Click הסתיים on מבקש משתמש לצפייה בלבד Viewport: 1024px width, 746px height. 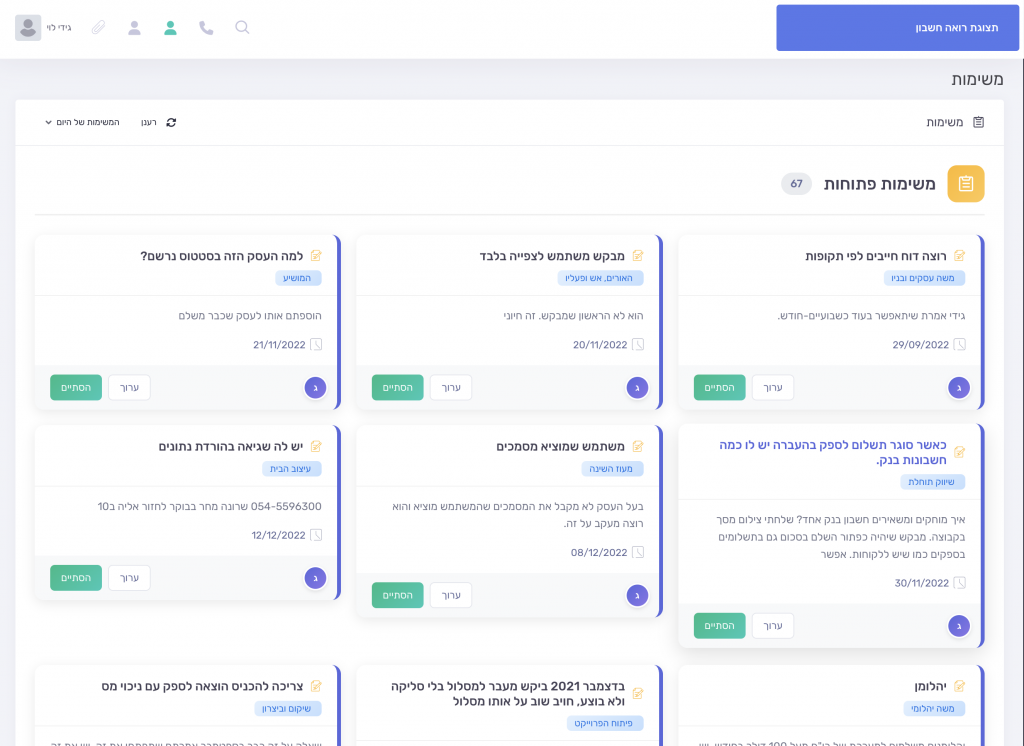pyautogui.click(x=398, y=387)
